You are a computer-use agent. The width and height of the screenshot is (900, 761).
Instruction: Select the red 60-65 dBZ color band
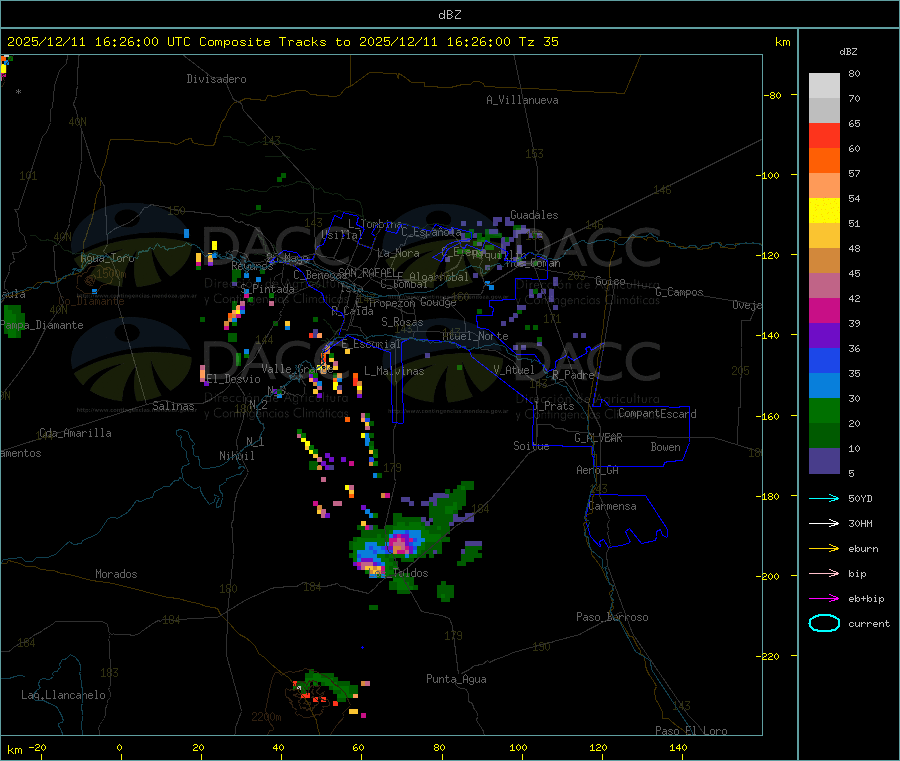(824, 135)
